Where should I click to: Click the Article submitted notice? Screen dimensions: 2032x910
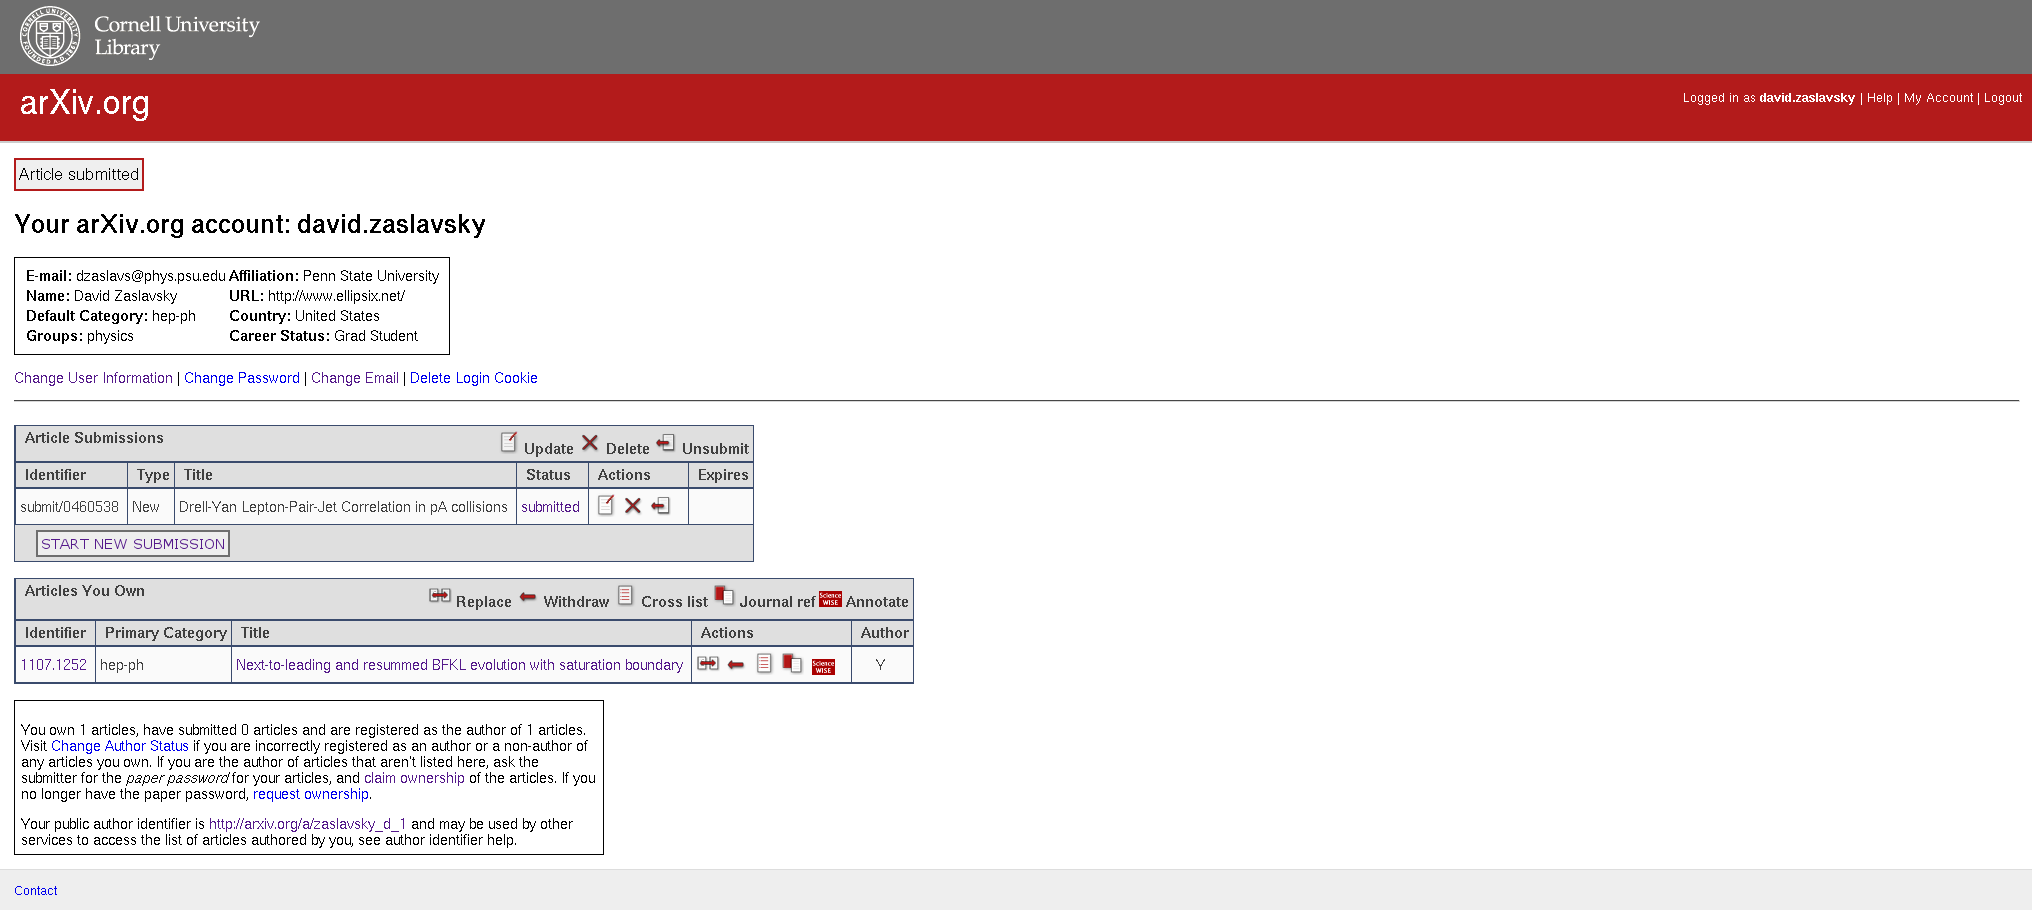(x=79, y=174)
